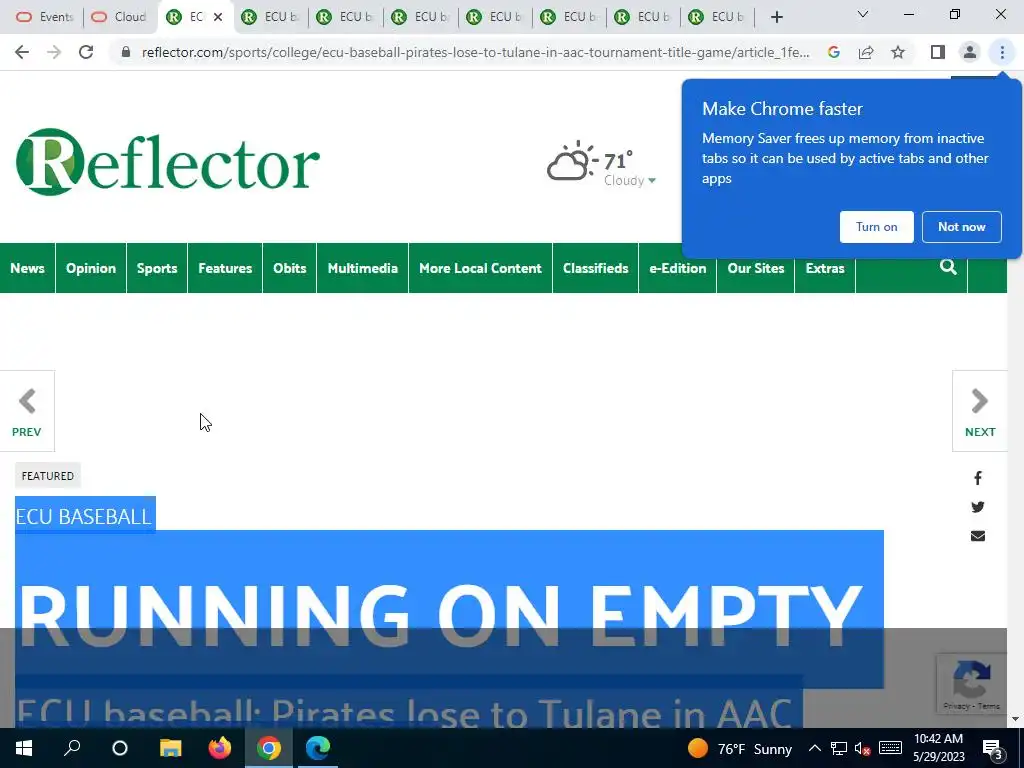Open the e-Edition menu item
Viewport: 1024px width, 768px height.
coord(677,268)
